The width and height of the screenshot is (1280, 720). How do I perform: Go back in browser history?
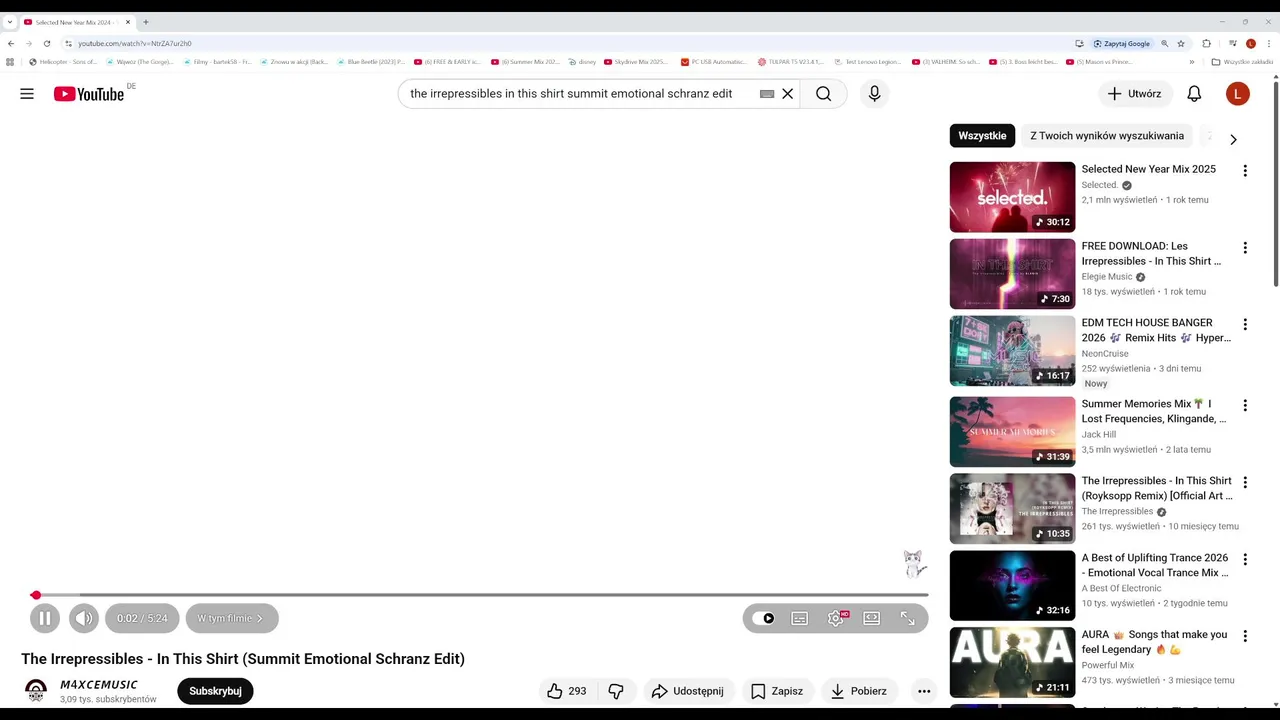(x=11, y=44)
